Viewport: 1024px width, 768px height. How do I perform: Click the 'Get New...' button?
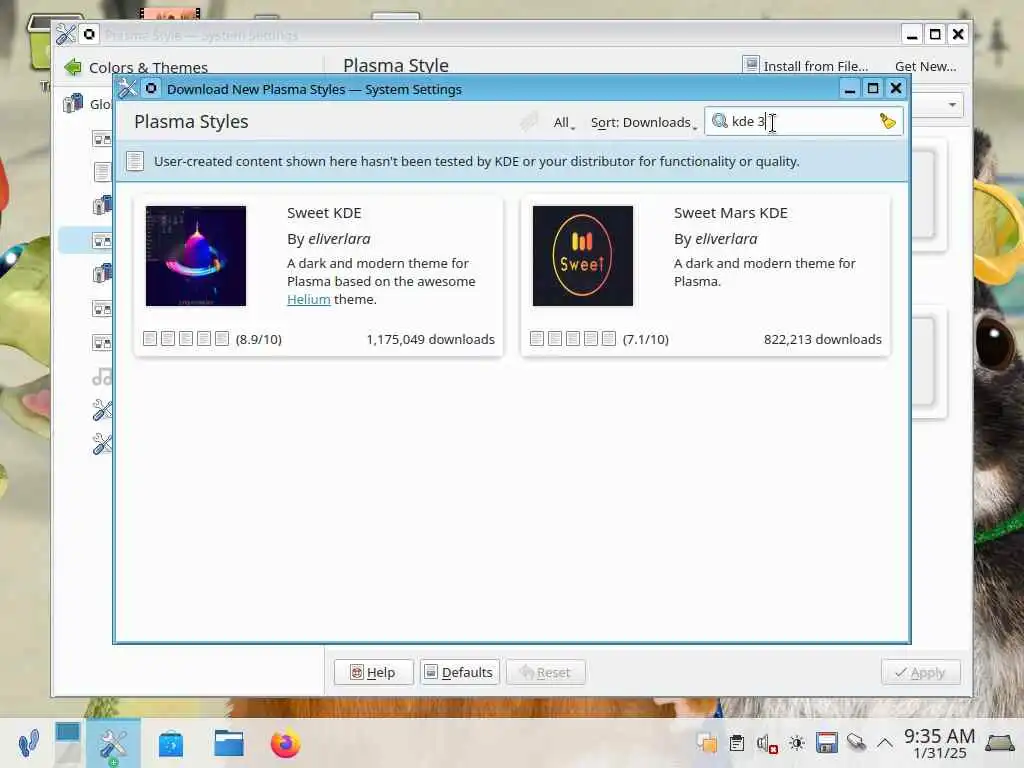[x=925, y=66]
